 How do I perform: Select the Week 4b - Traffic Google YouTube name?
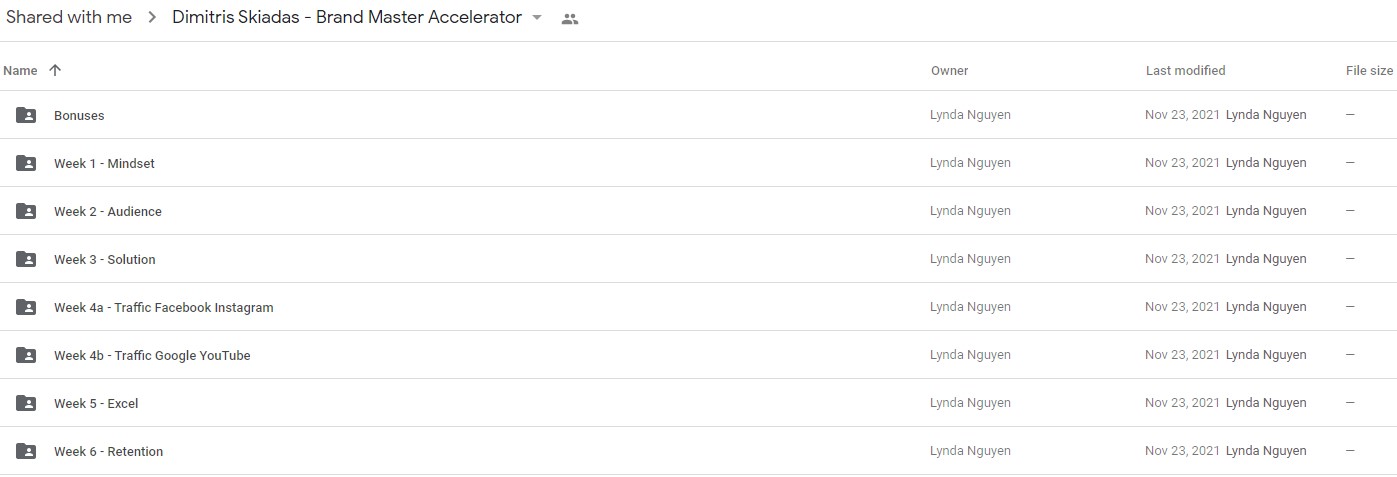(x=152, y=355)
